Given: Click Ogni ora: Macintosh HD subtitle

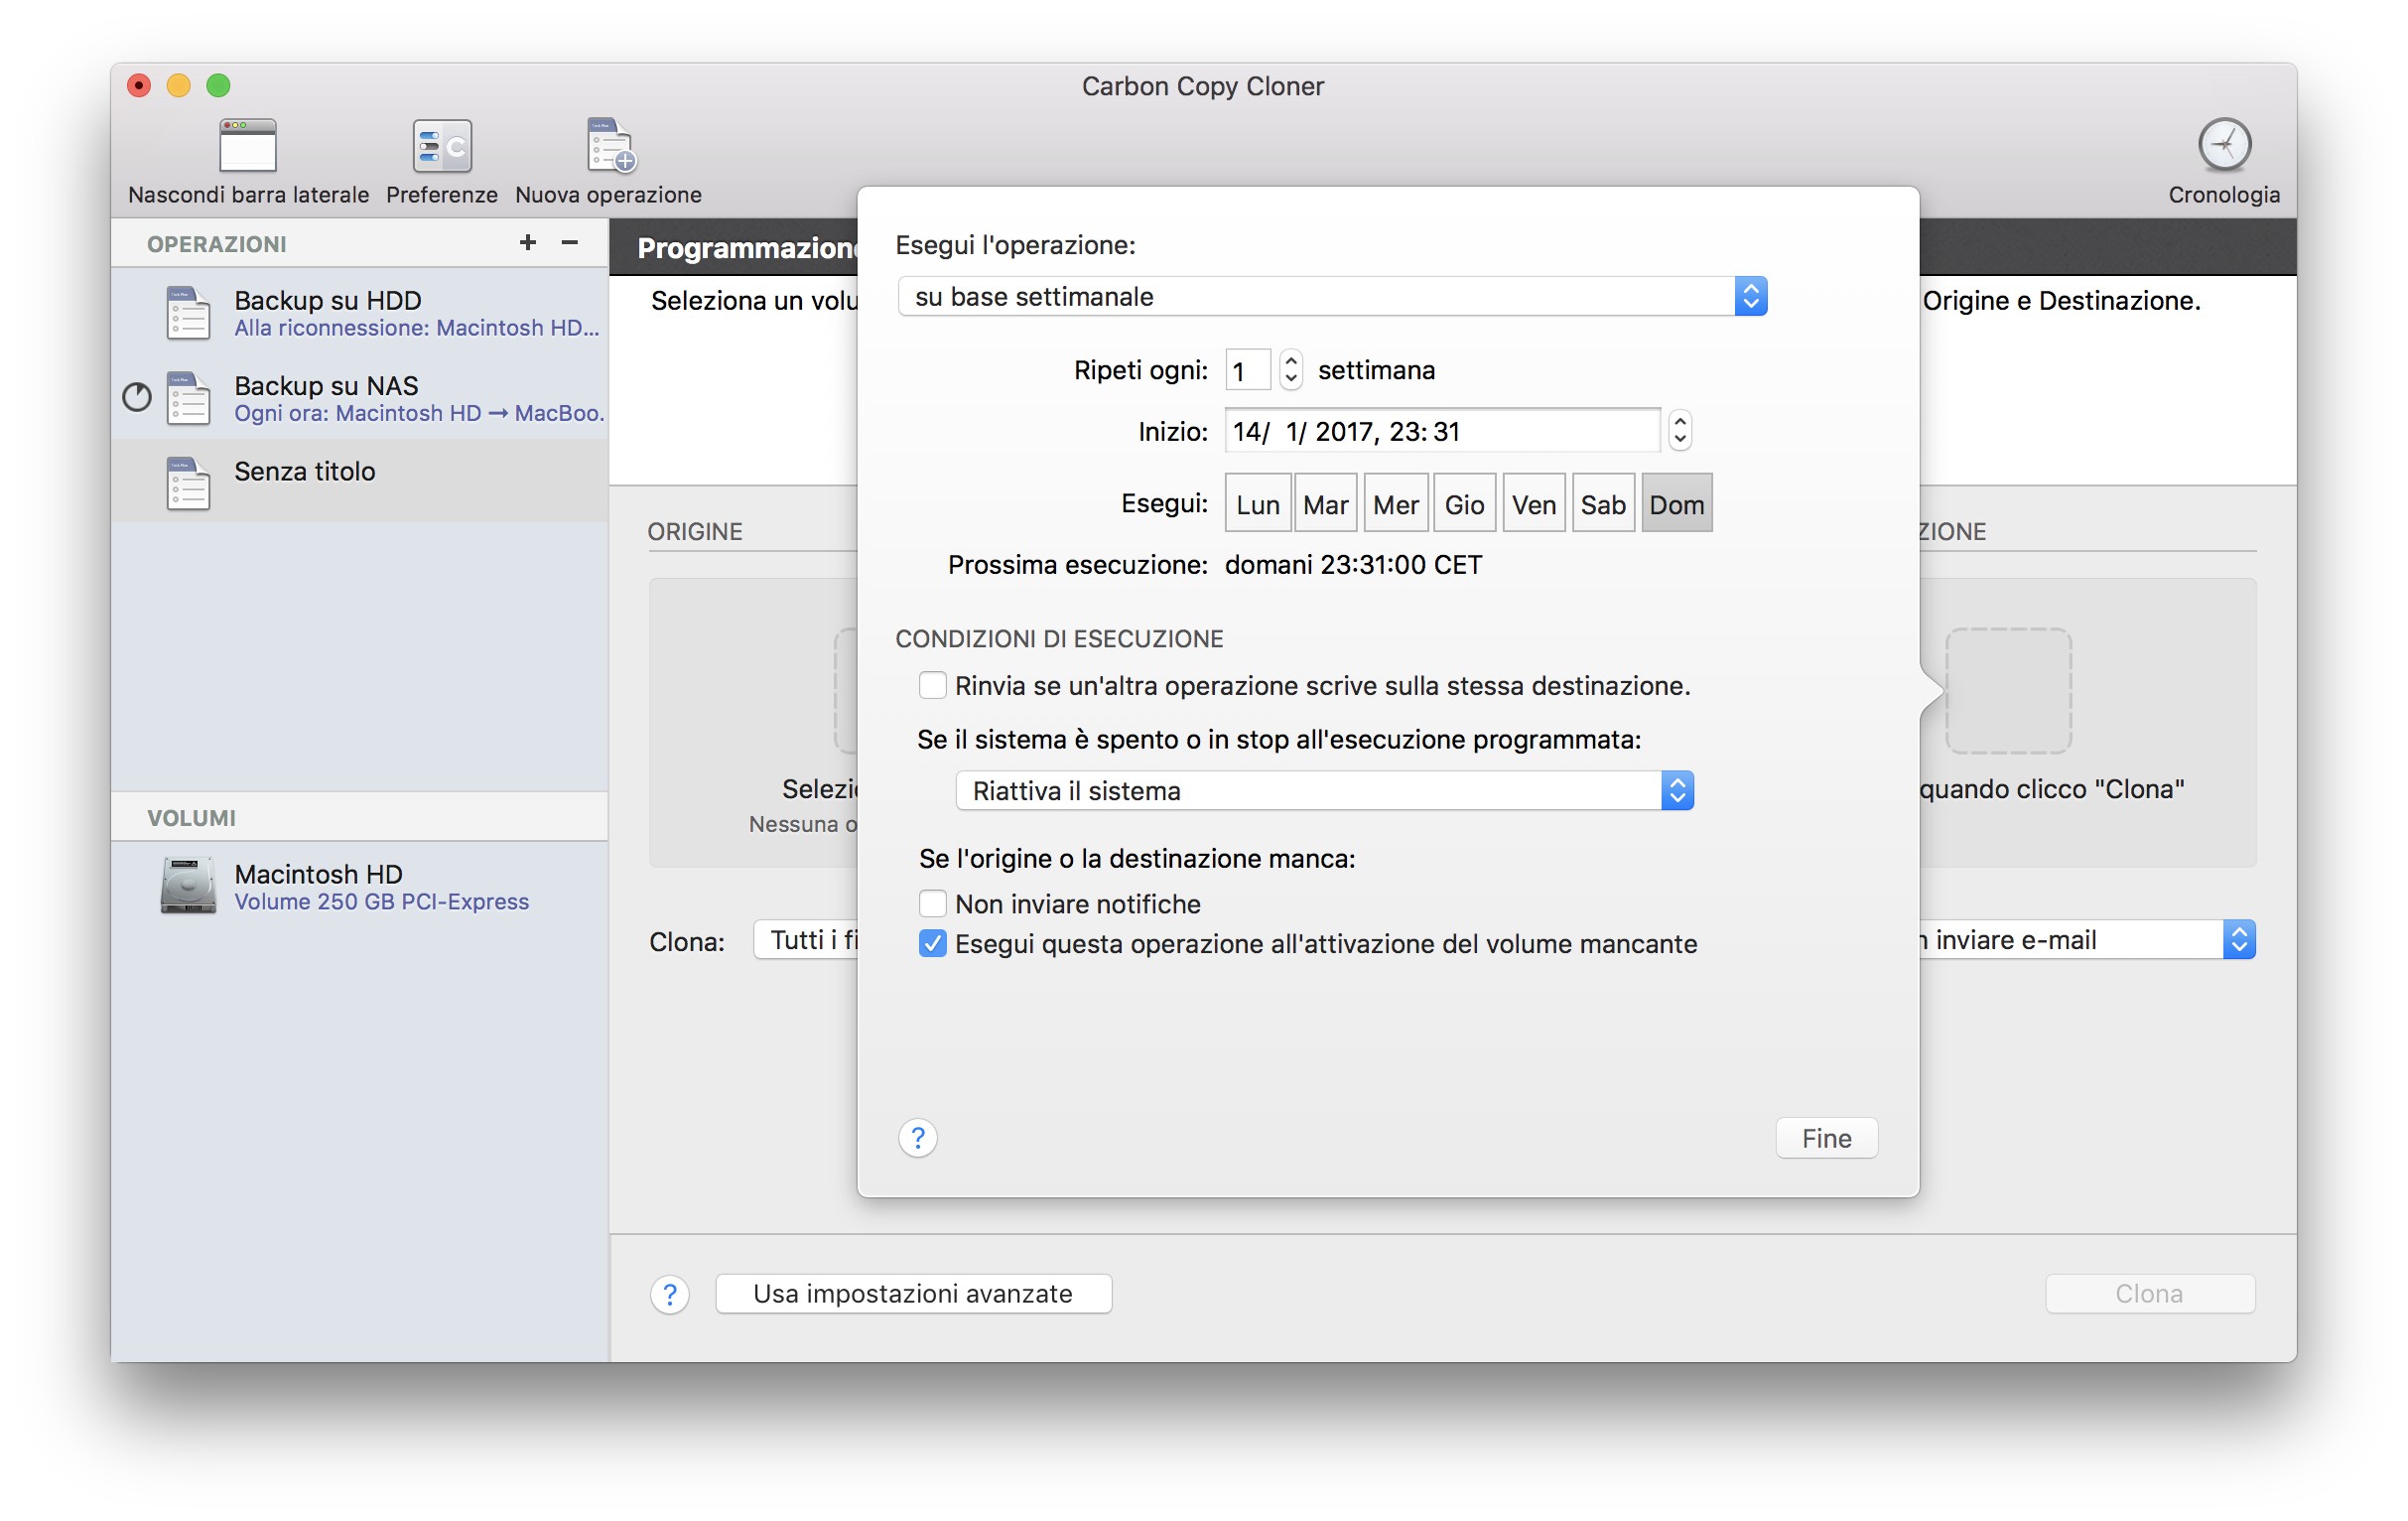Looking at the screenshot, I should tap(419, 412).
